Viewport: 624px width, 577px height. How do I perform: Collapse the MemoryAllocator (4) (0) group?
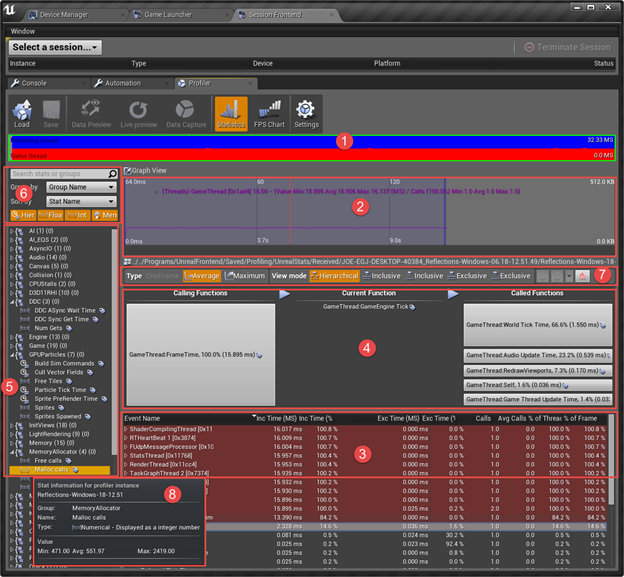(12, 452)
